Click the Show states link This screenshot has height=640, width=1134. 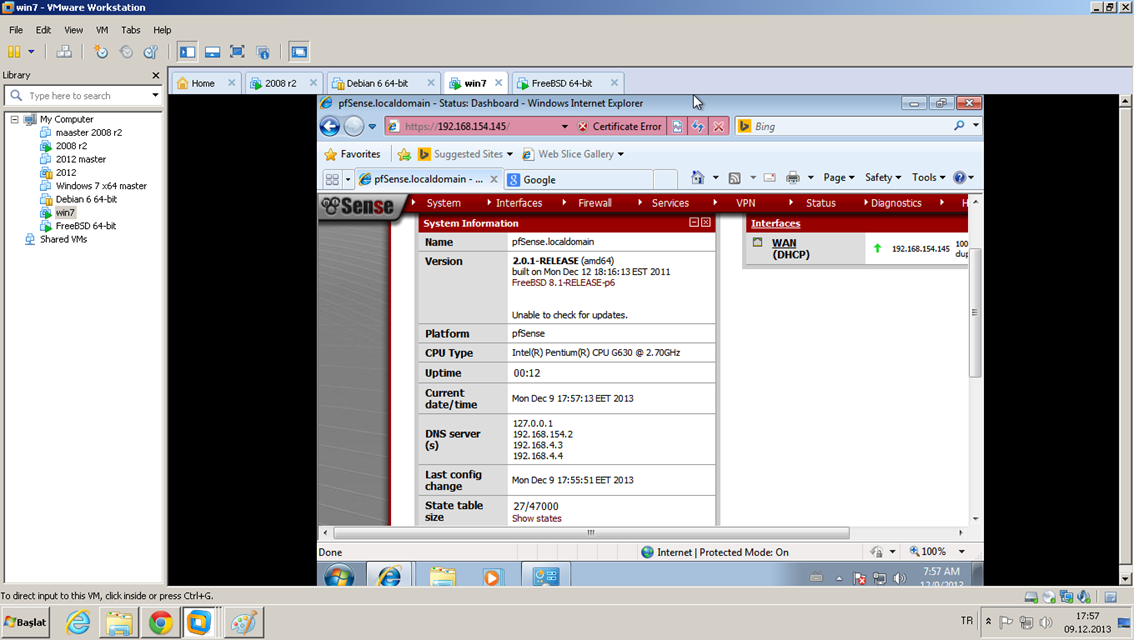(537, 519)
